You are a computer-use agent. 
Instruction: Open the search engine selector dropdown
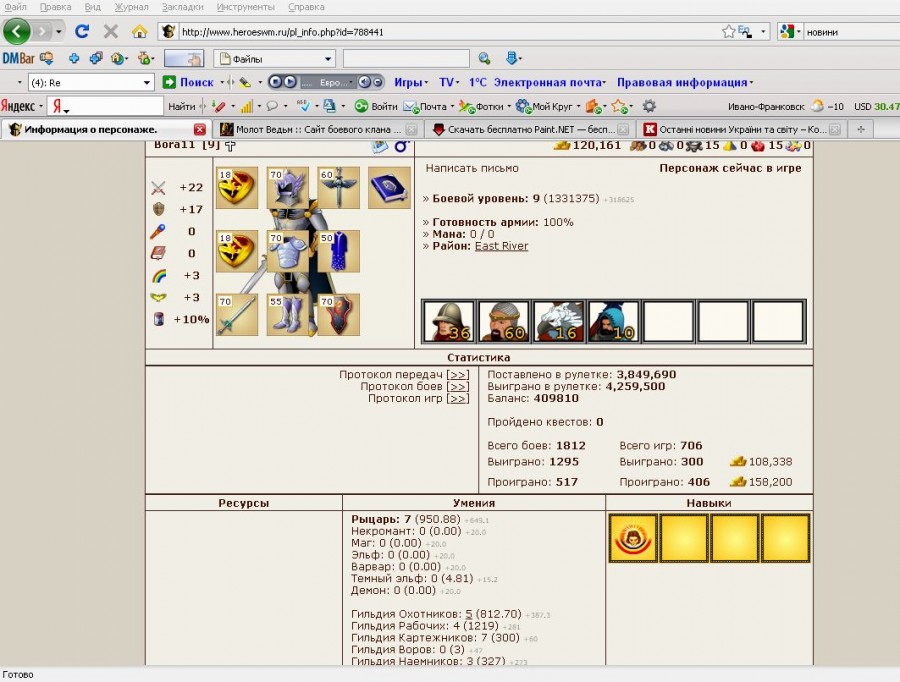[x=790, y=32]
